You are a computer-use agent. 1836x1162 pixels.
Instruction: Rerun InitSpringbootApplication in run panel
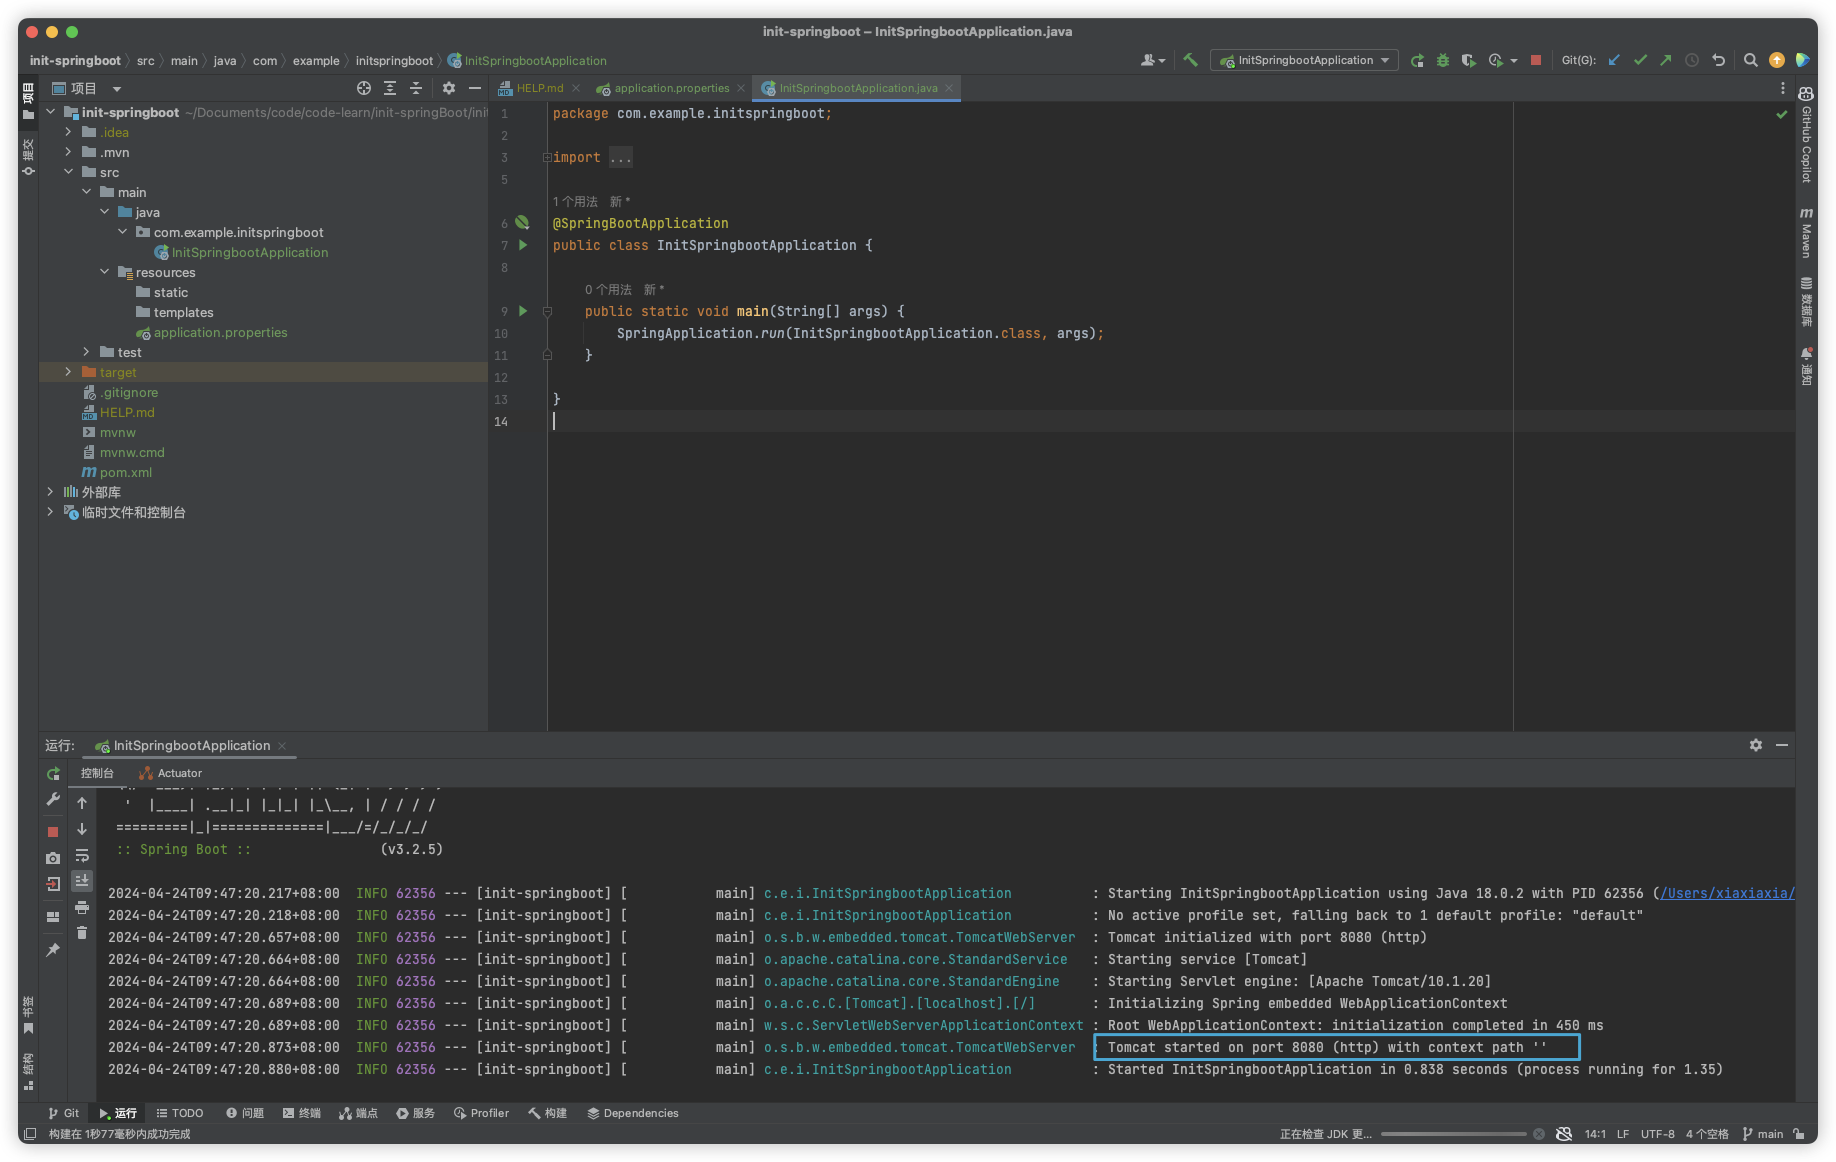tap(53, 773)
